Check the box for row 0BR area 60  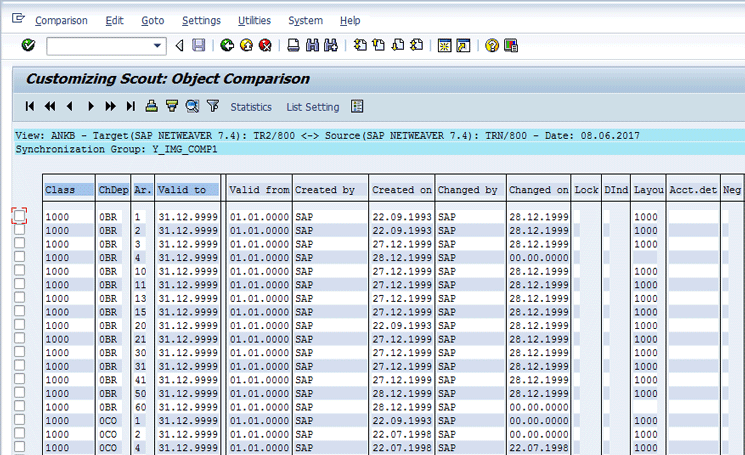pos(20,406)
